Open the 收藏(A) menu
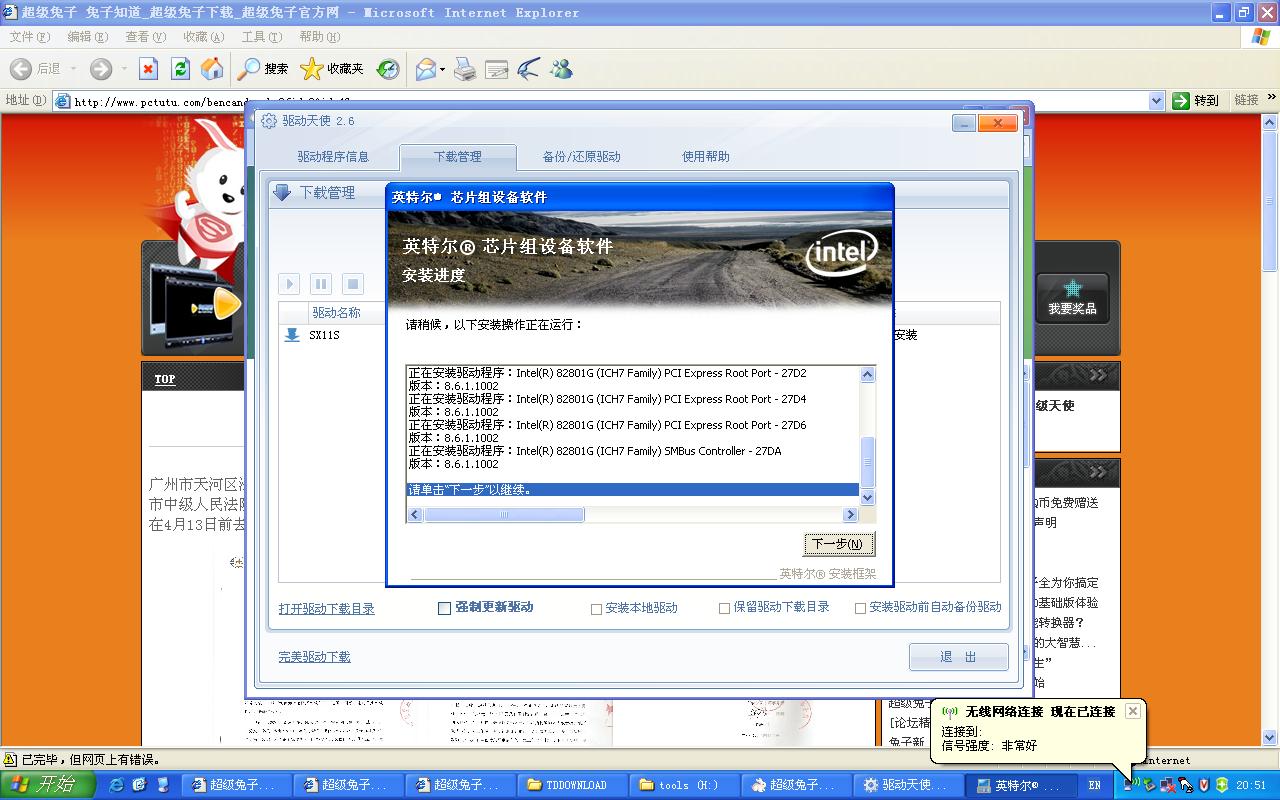The width and height of the screenshot is (1280, 800). (x=203, y=37)
